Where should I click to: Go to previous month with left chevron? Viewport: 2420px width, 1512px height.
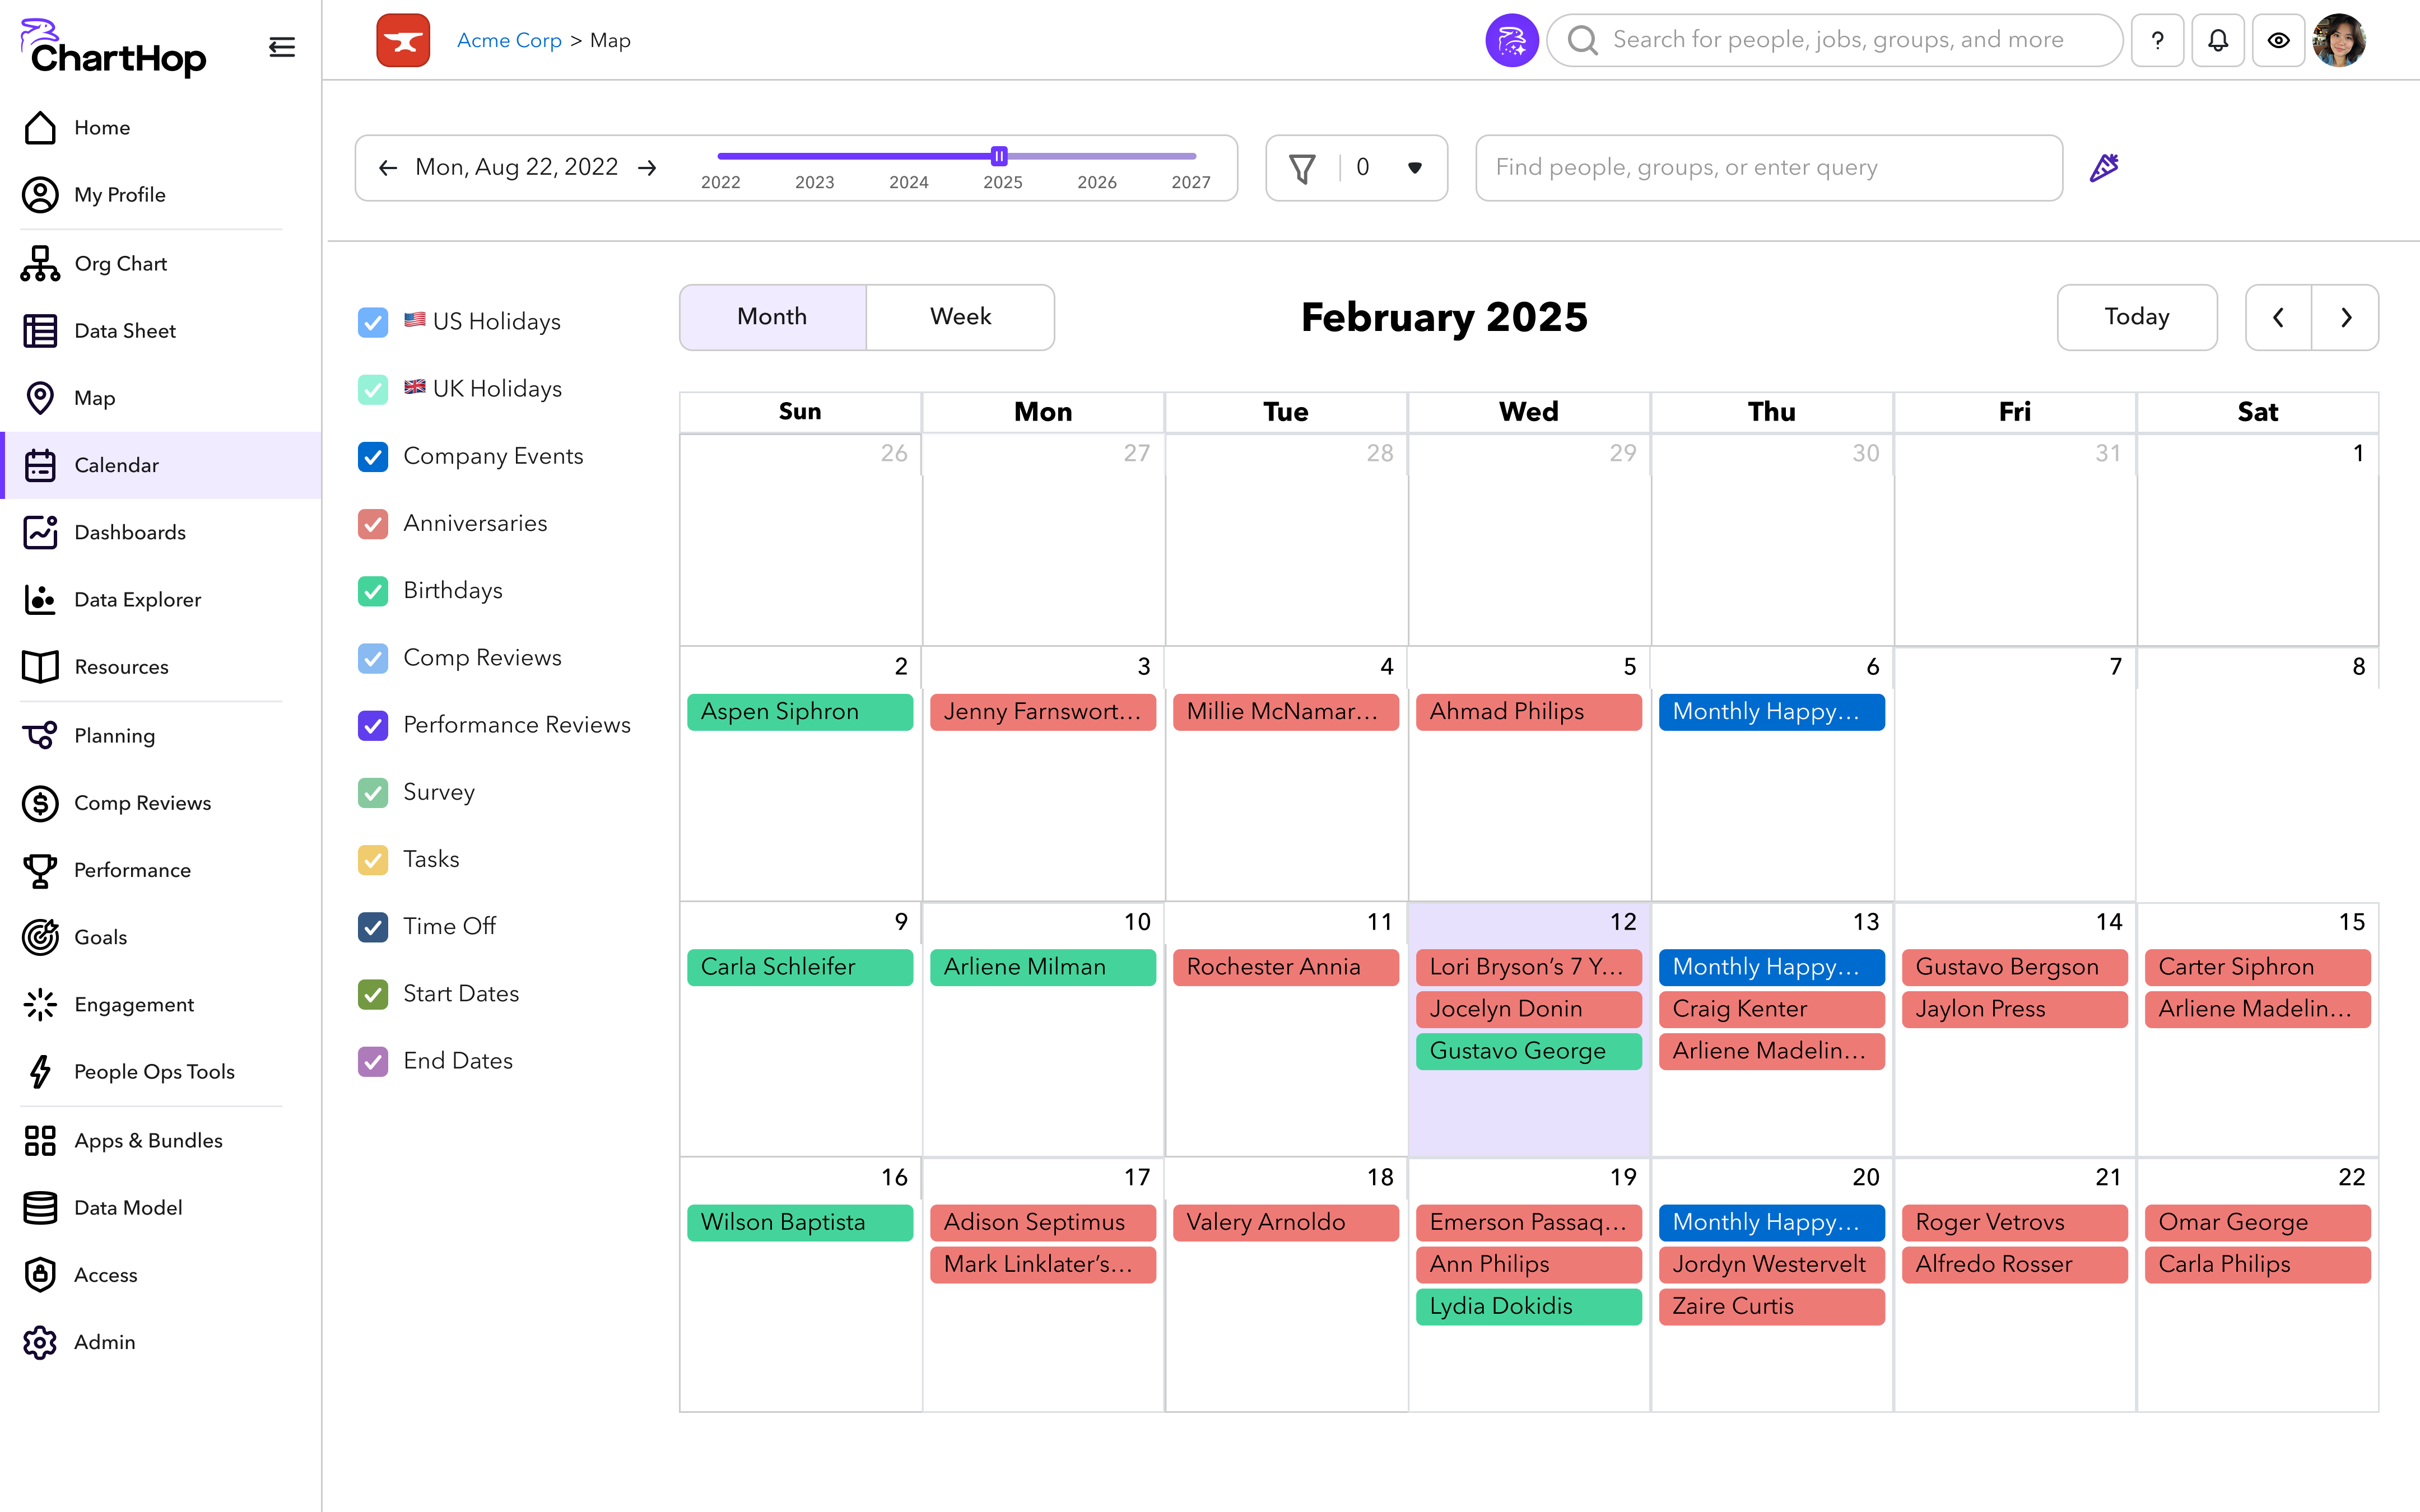[x=2278, y=317]
